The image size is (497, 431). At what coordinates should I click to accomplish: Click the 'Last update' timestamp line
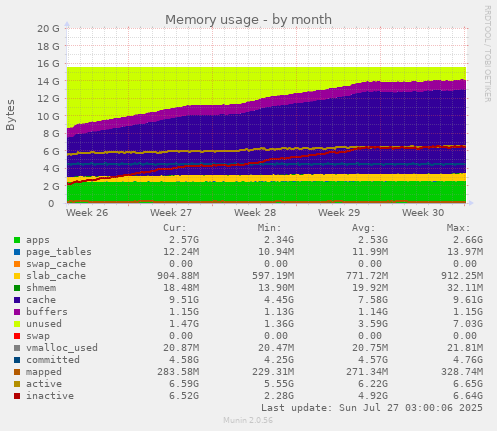tap(372, 408)
